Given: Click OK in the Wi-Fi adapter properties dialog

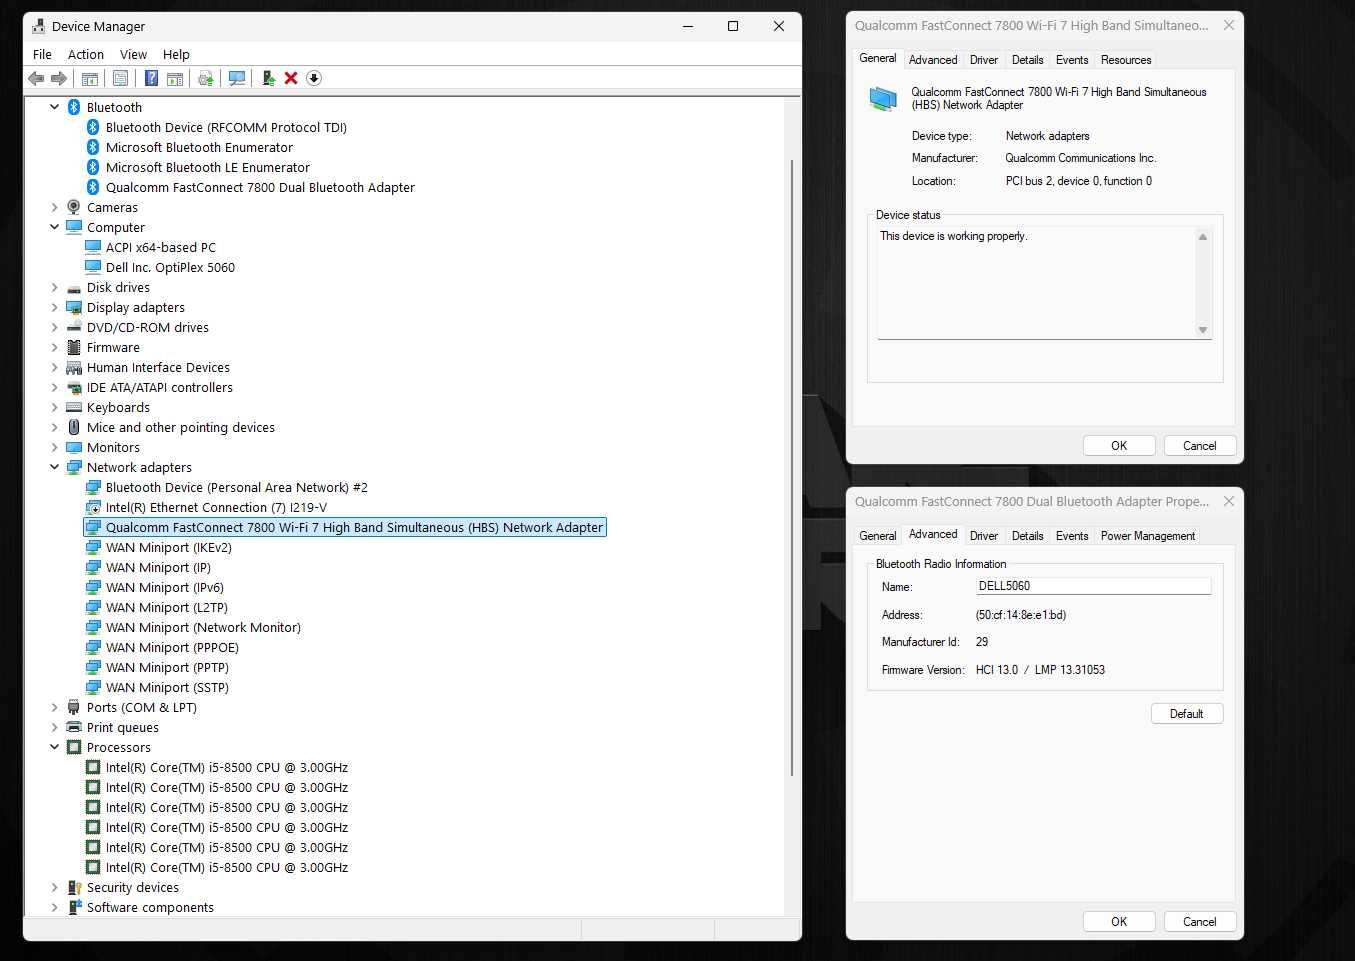Looking at the screenshot, I should (1119, 446).
